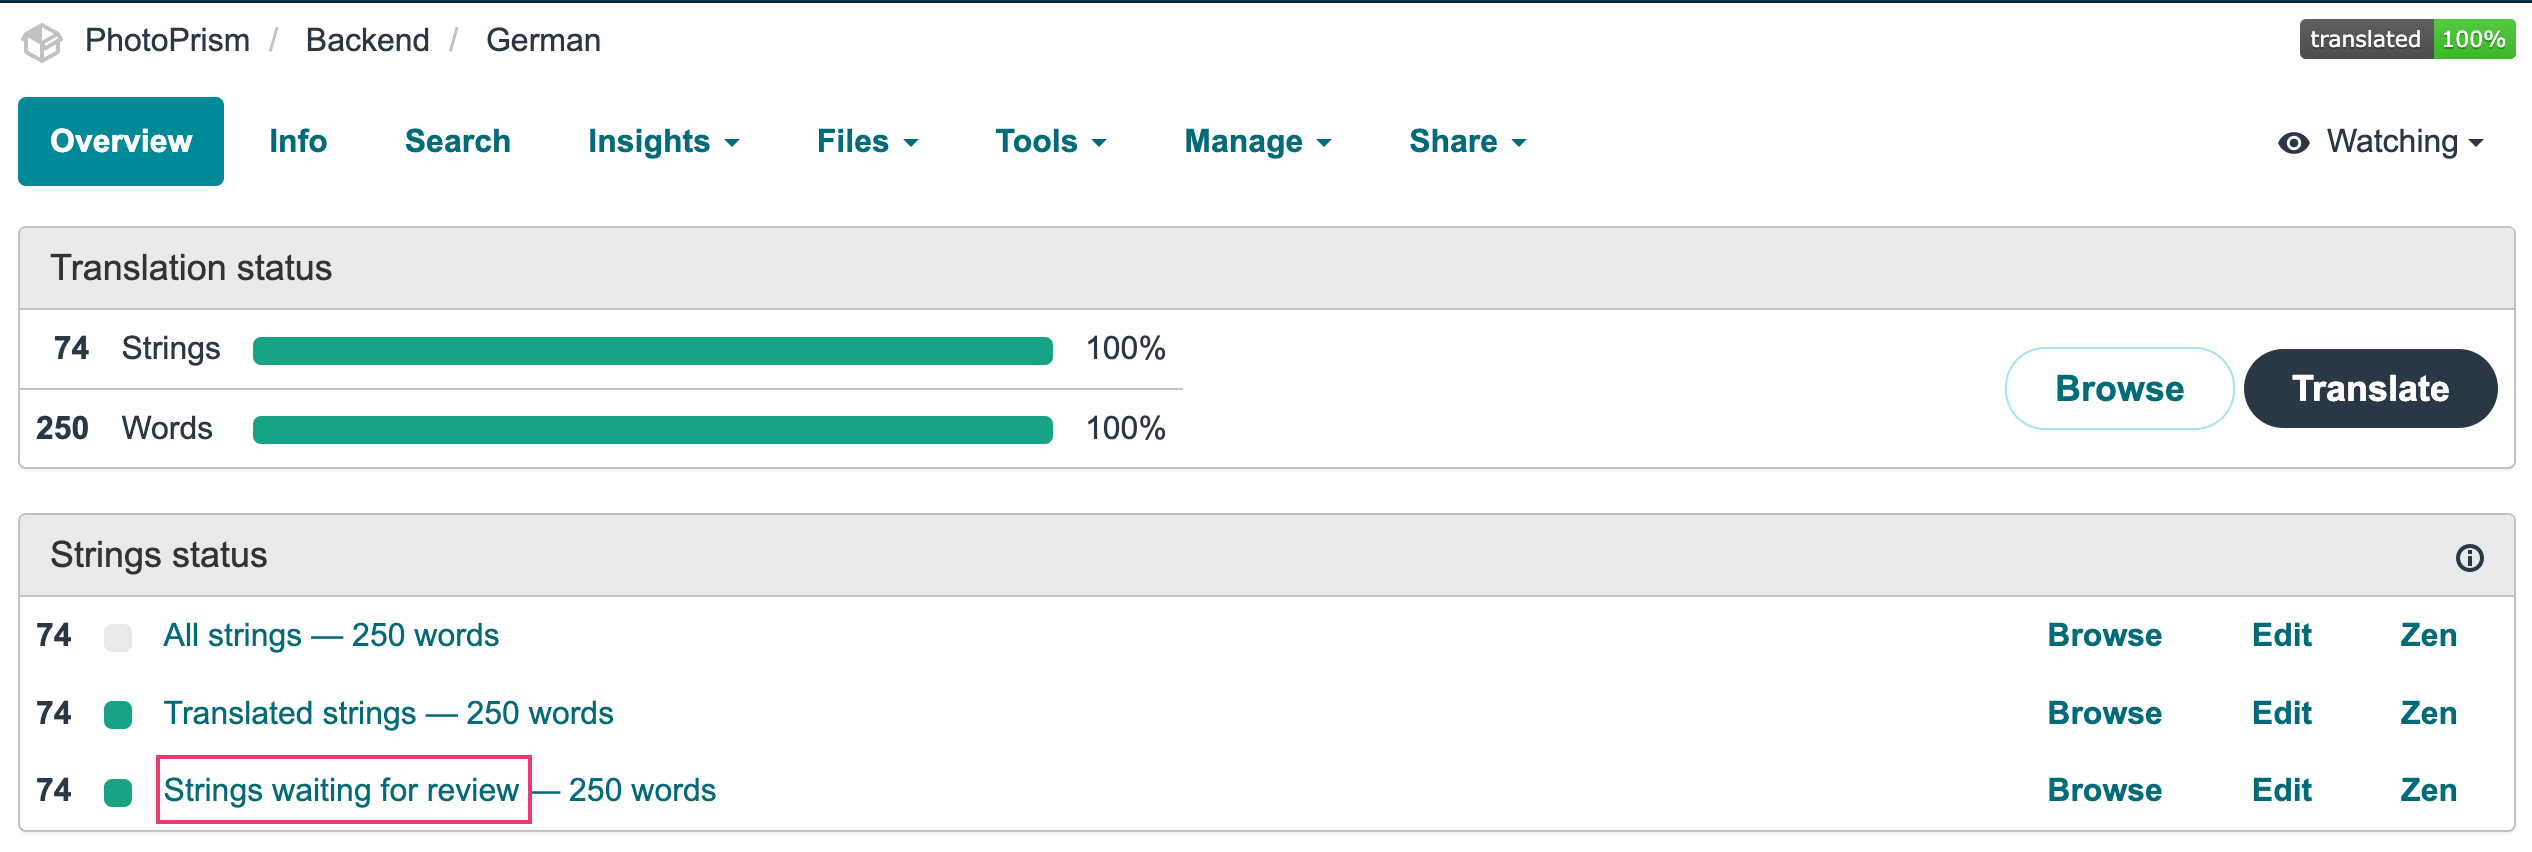Click the eye icon beside Watching
Screen dimensions: 2532x852
[x=2293, y=143]
